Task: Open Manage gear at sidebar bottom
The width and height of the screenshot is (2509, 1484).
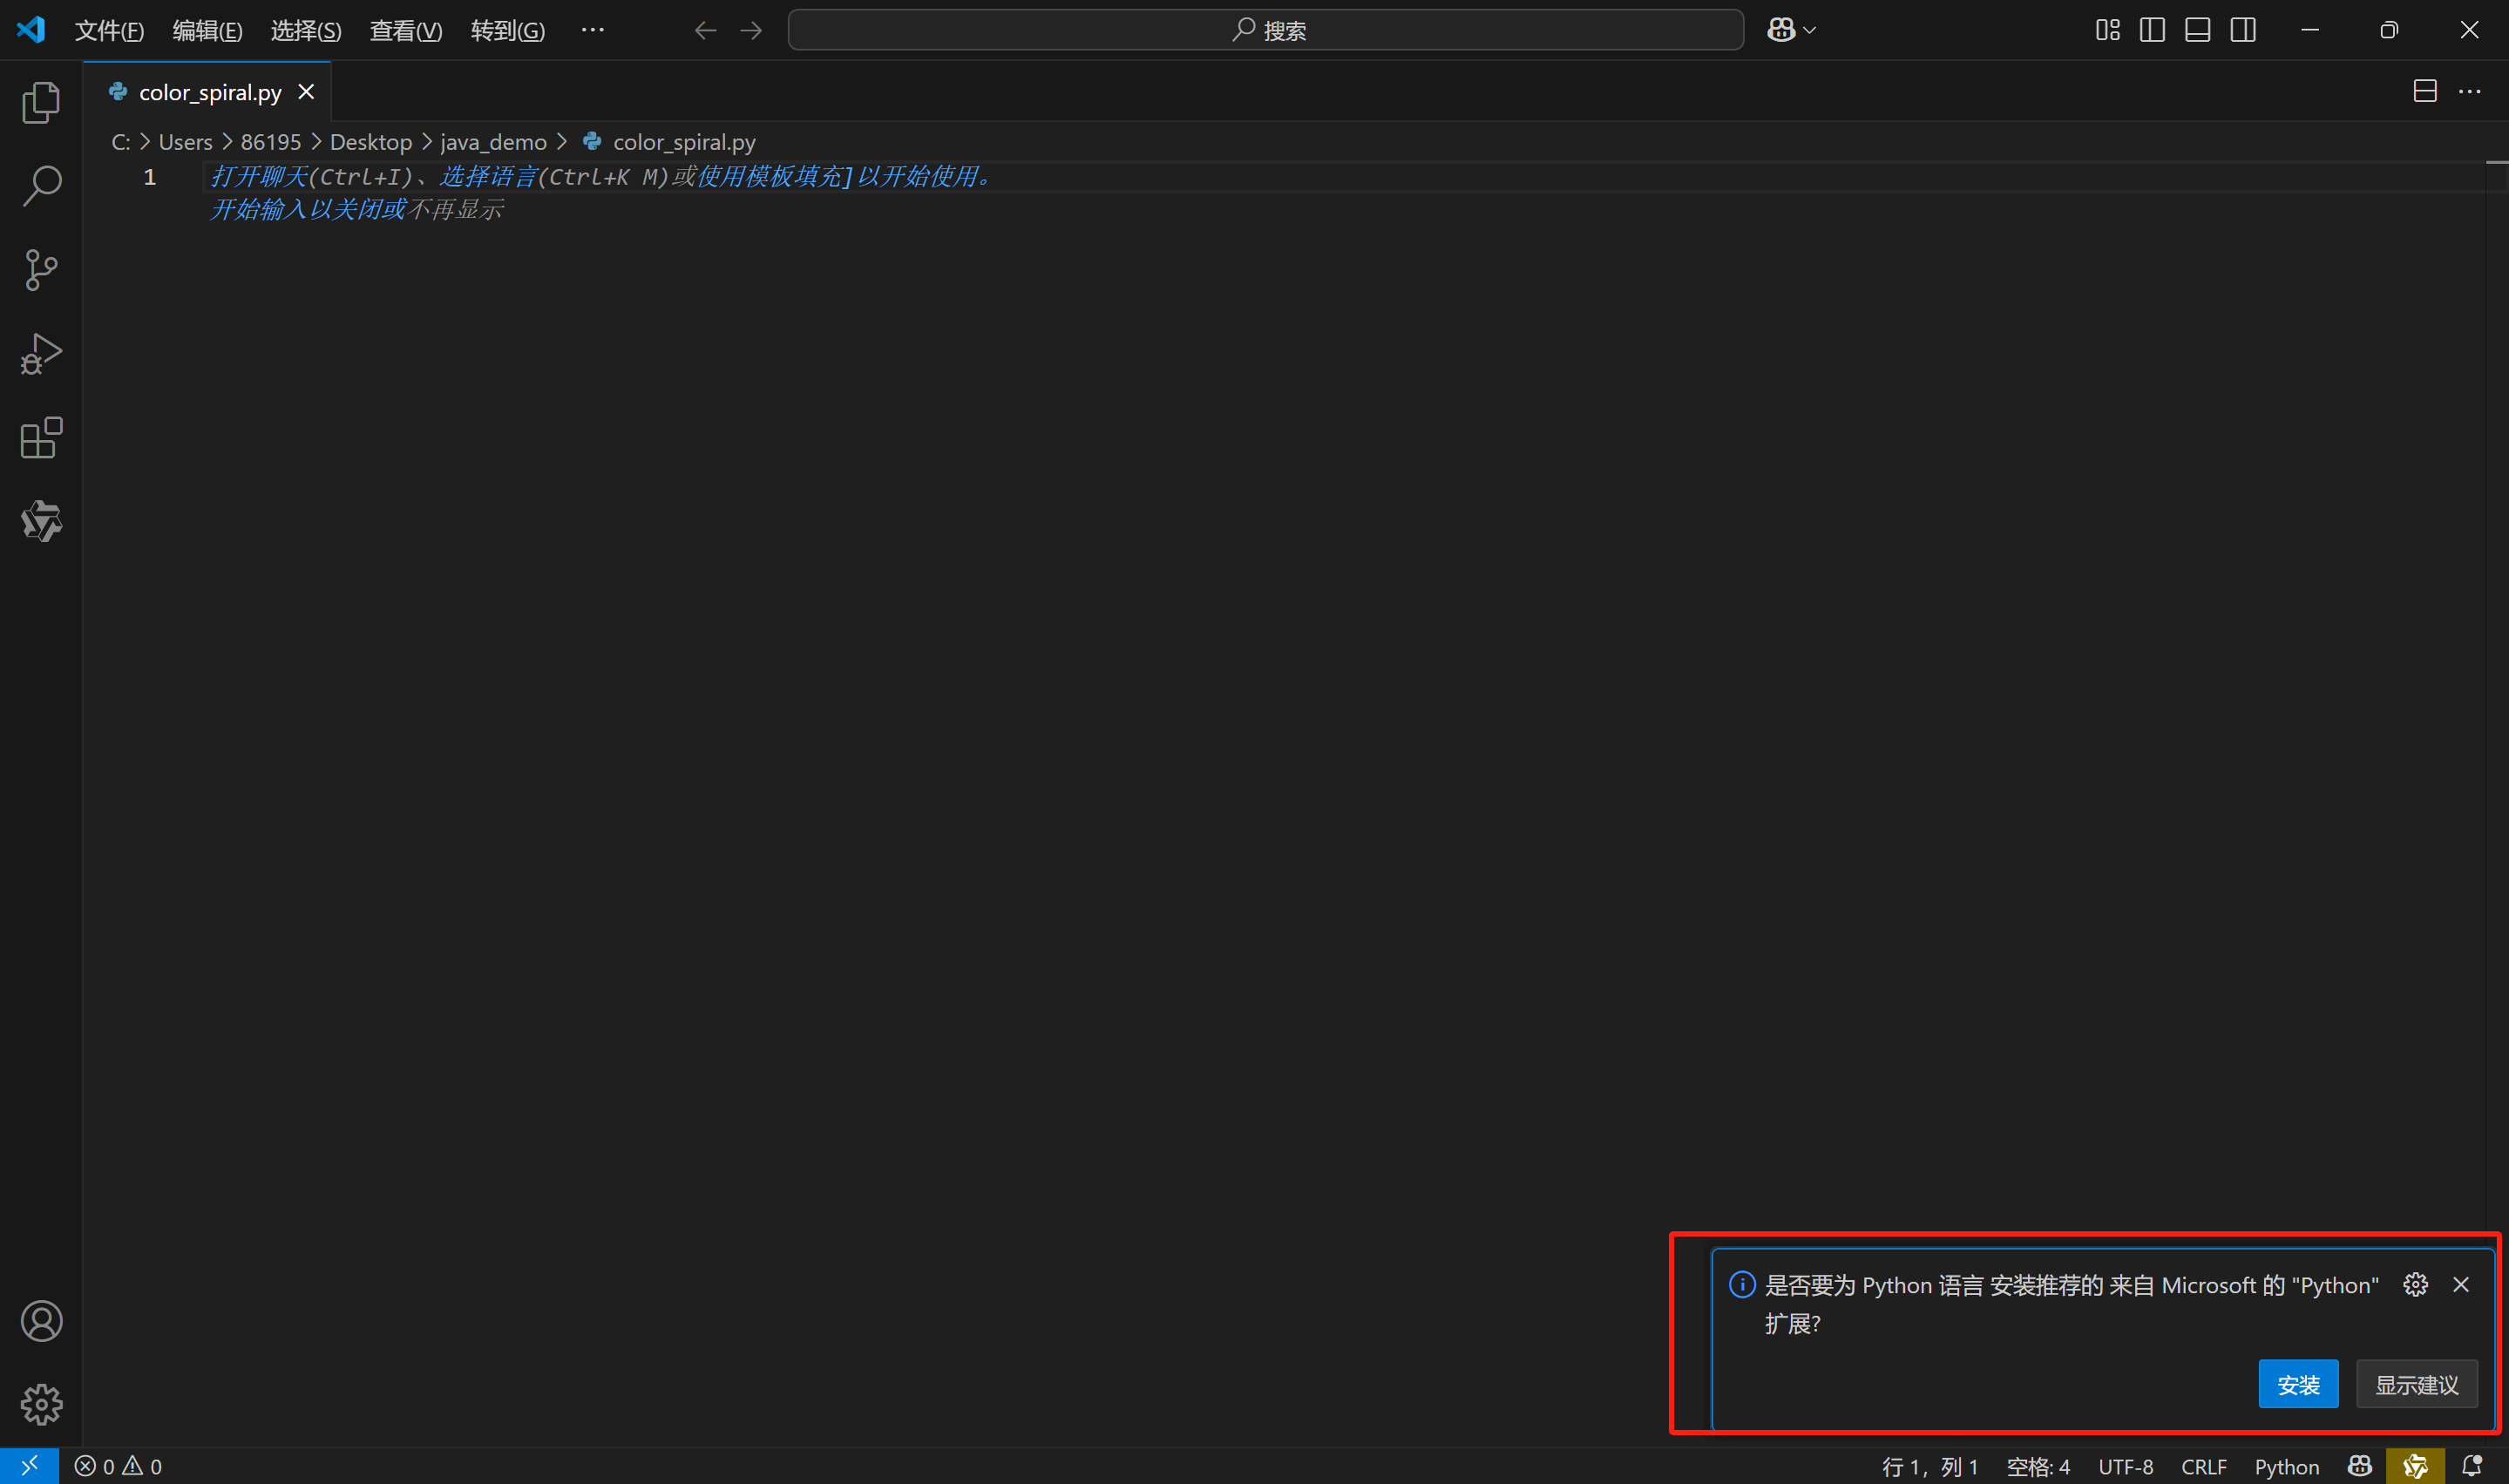Action: click(41, 1404)
